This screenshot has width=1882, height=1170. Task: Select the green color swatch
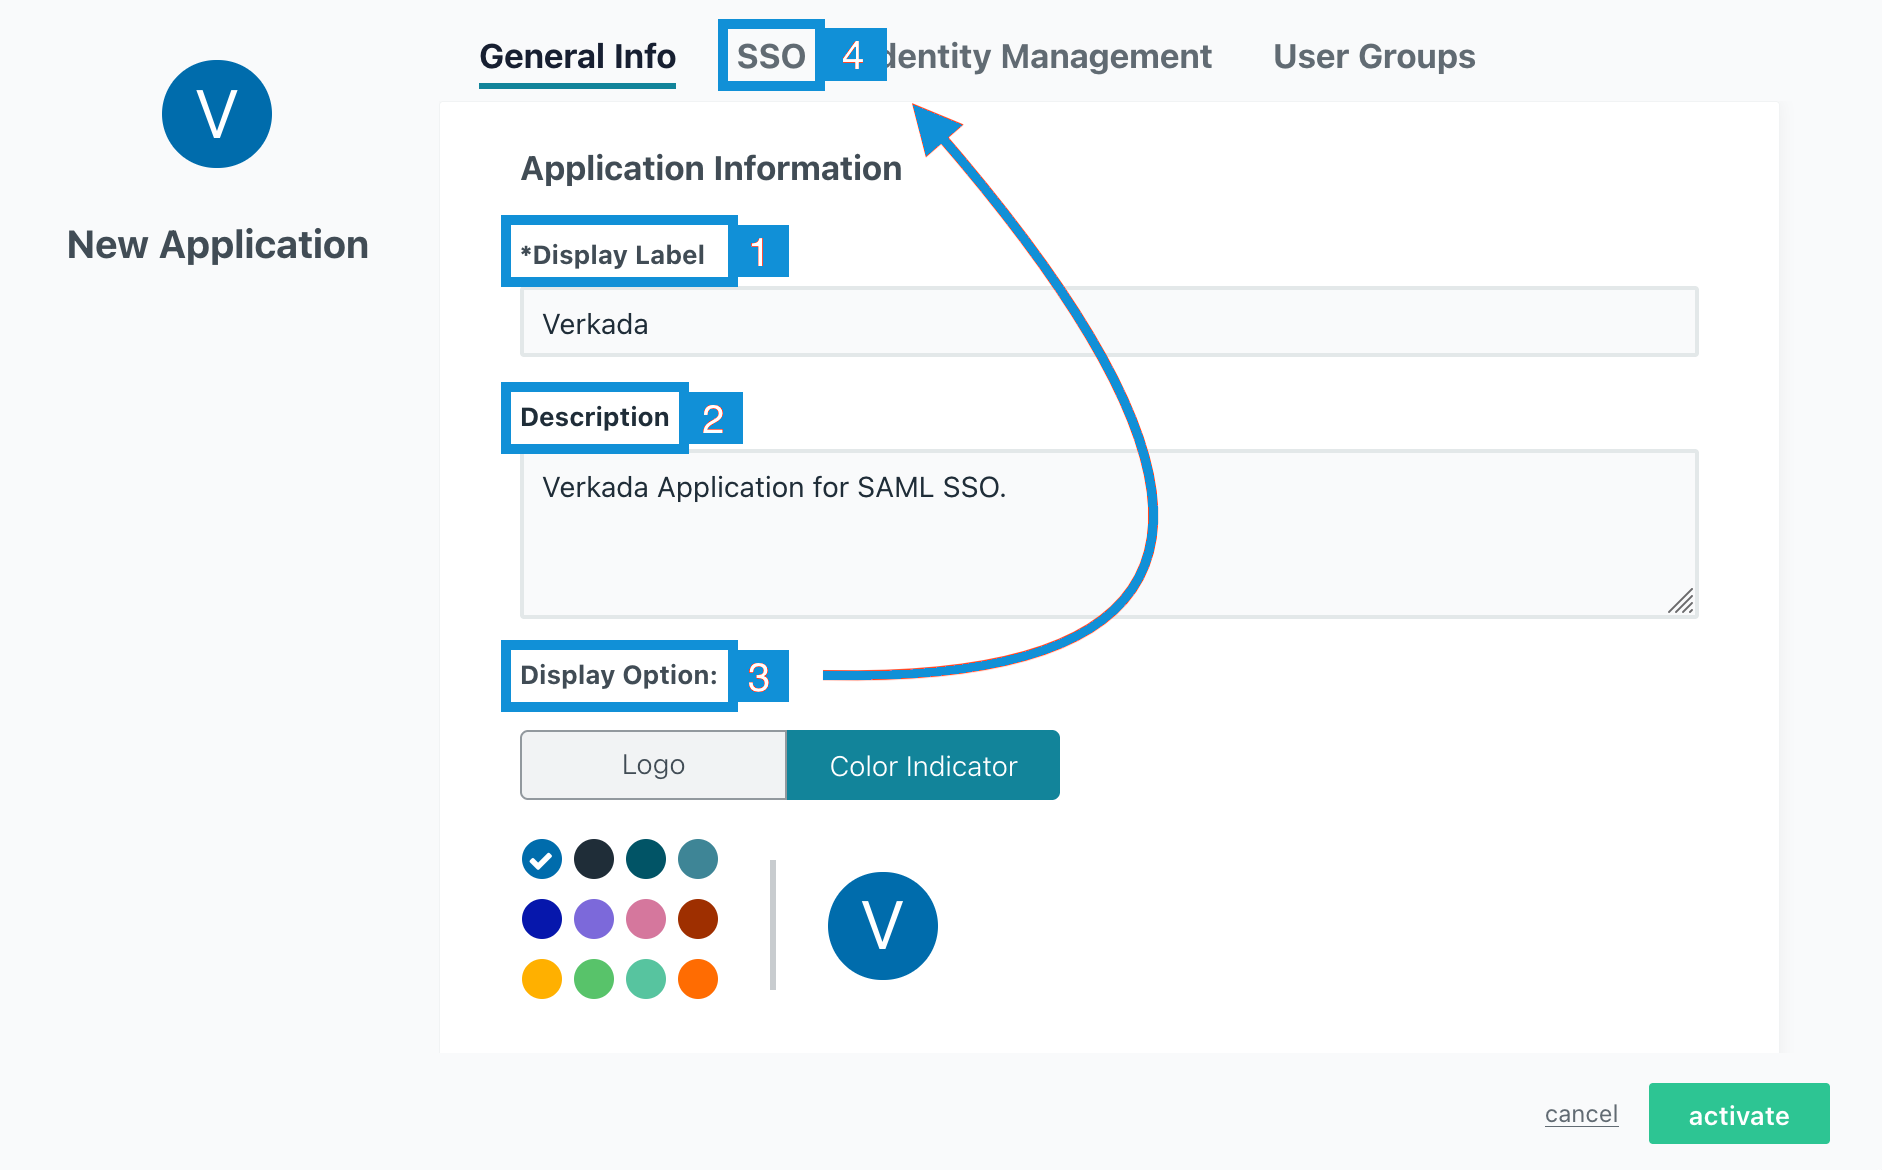pyautogui.click(x=594, y=979)
